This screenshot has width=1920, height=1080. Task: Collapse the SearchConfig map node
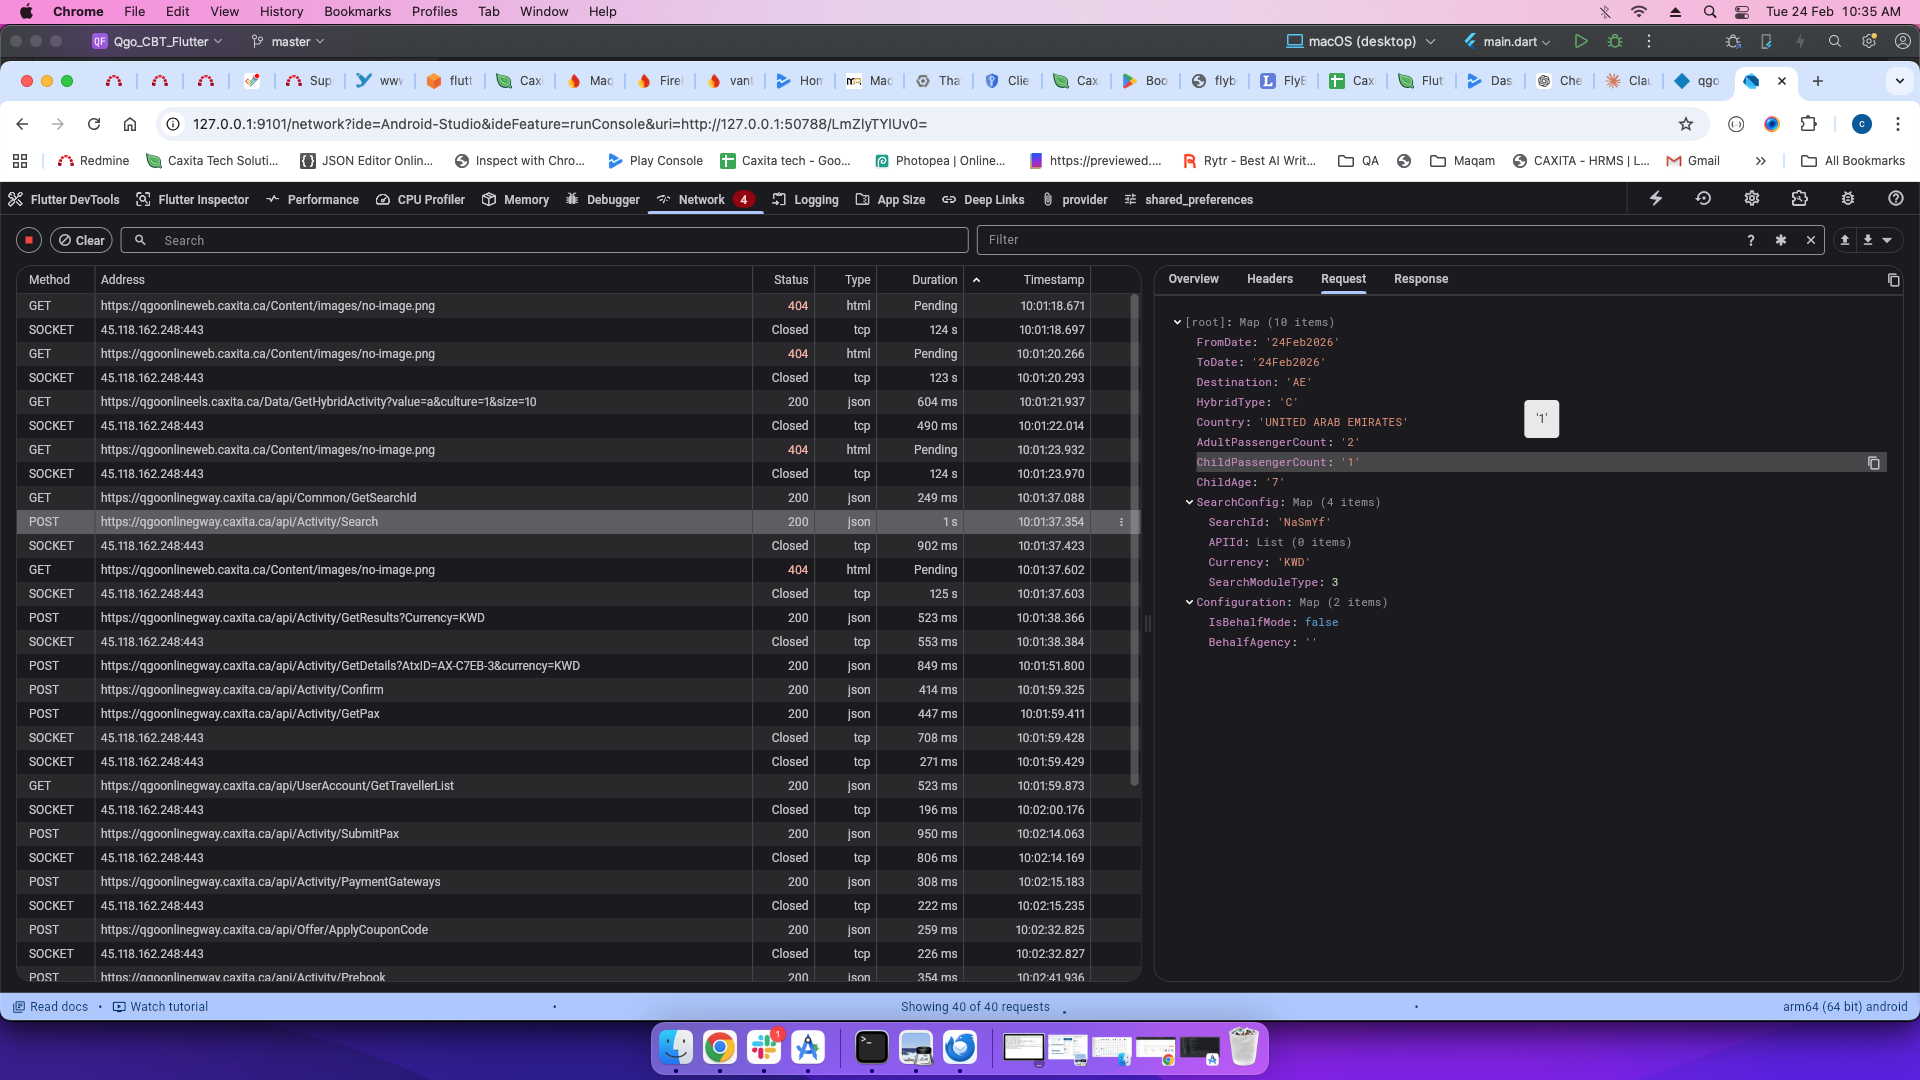tap(1189, 503)
